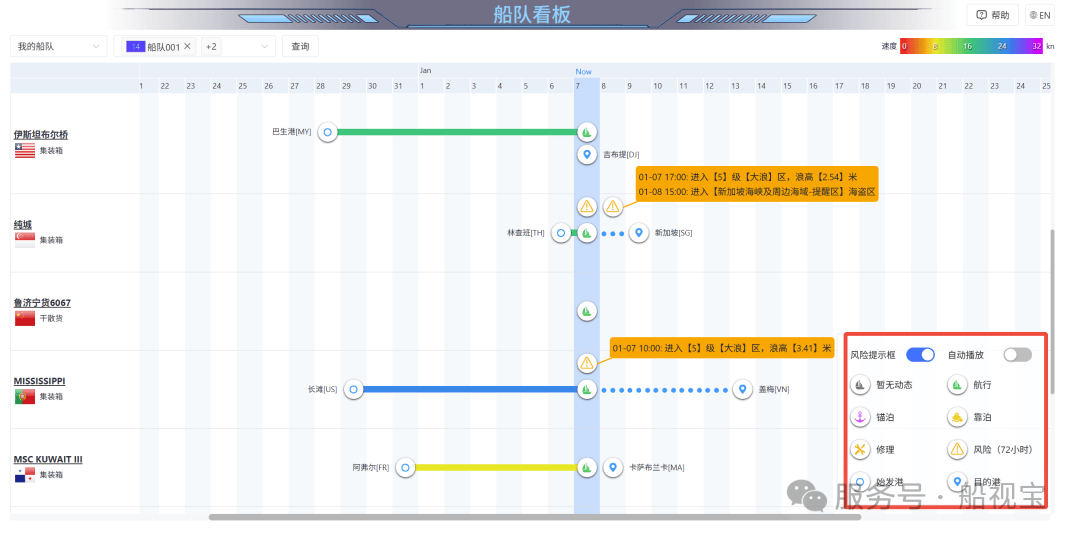Click the horizontal timeline scrollbar
The image size is (1080, 539).
pos(520,517)
